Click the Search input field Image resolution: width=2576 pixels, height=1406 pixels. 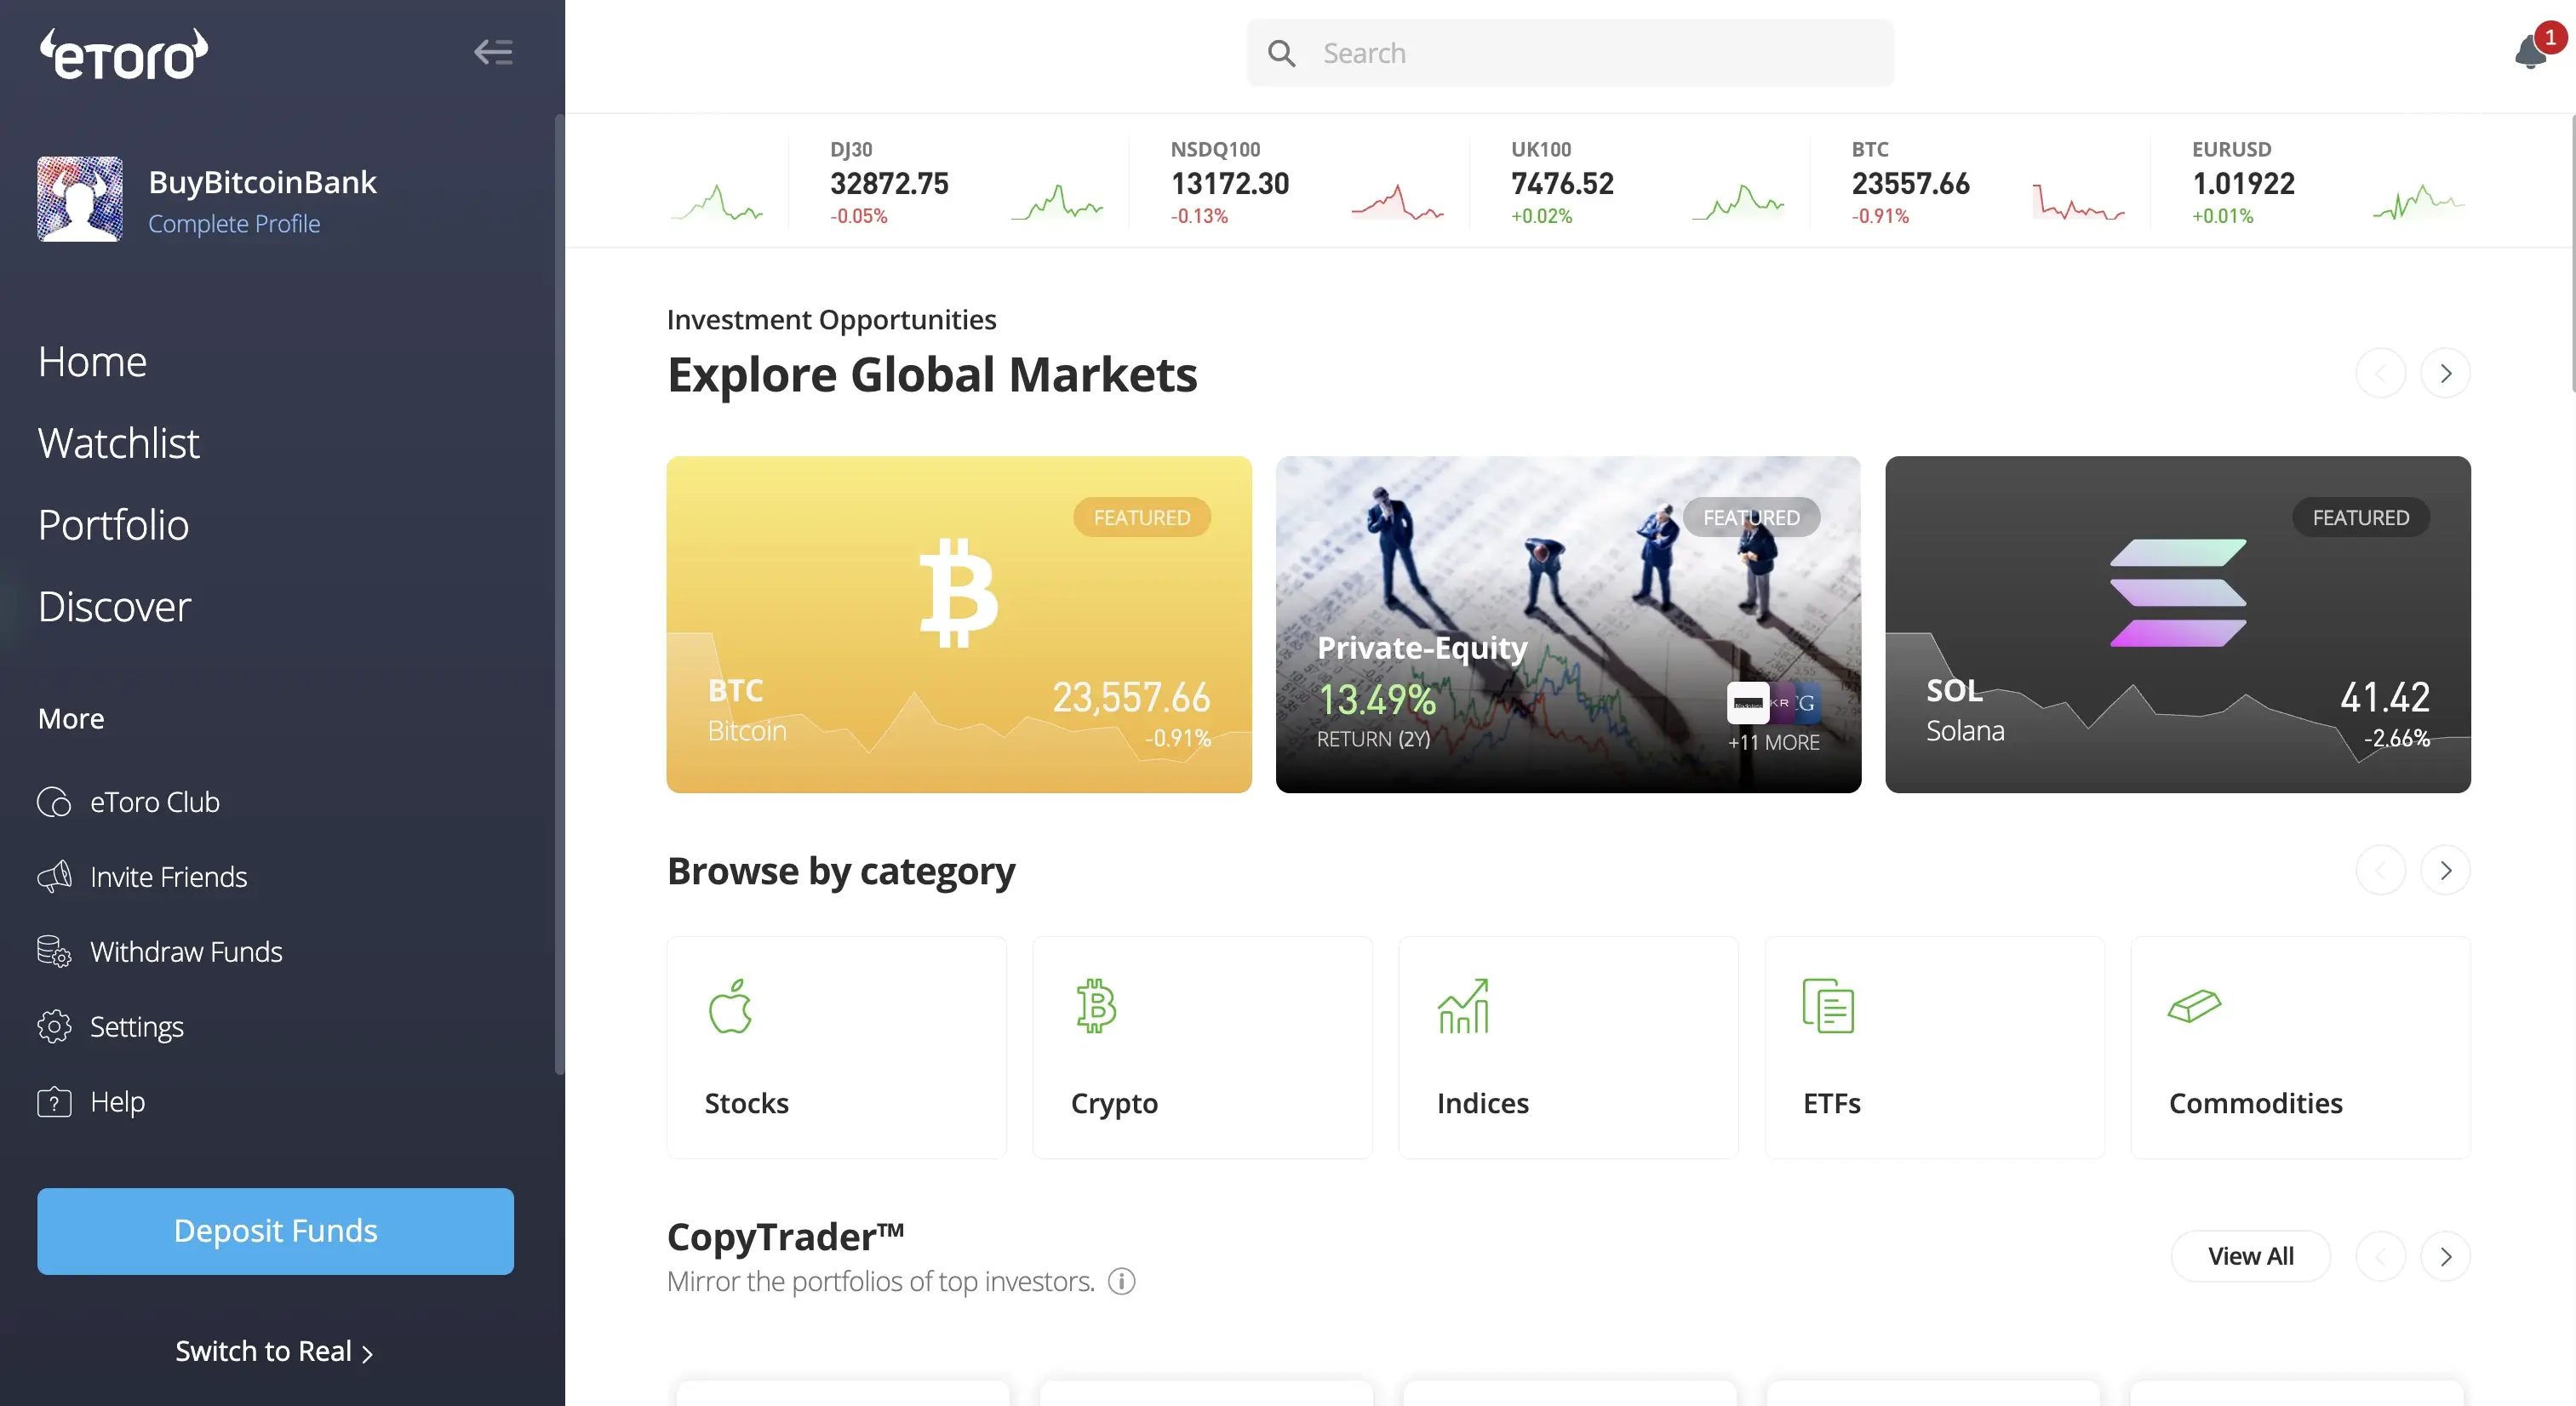click(1570, 53)
